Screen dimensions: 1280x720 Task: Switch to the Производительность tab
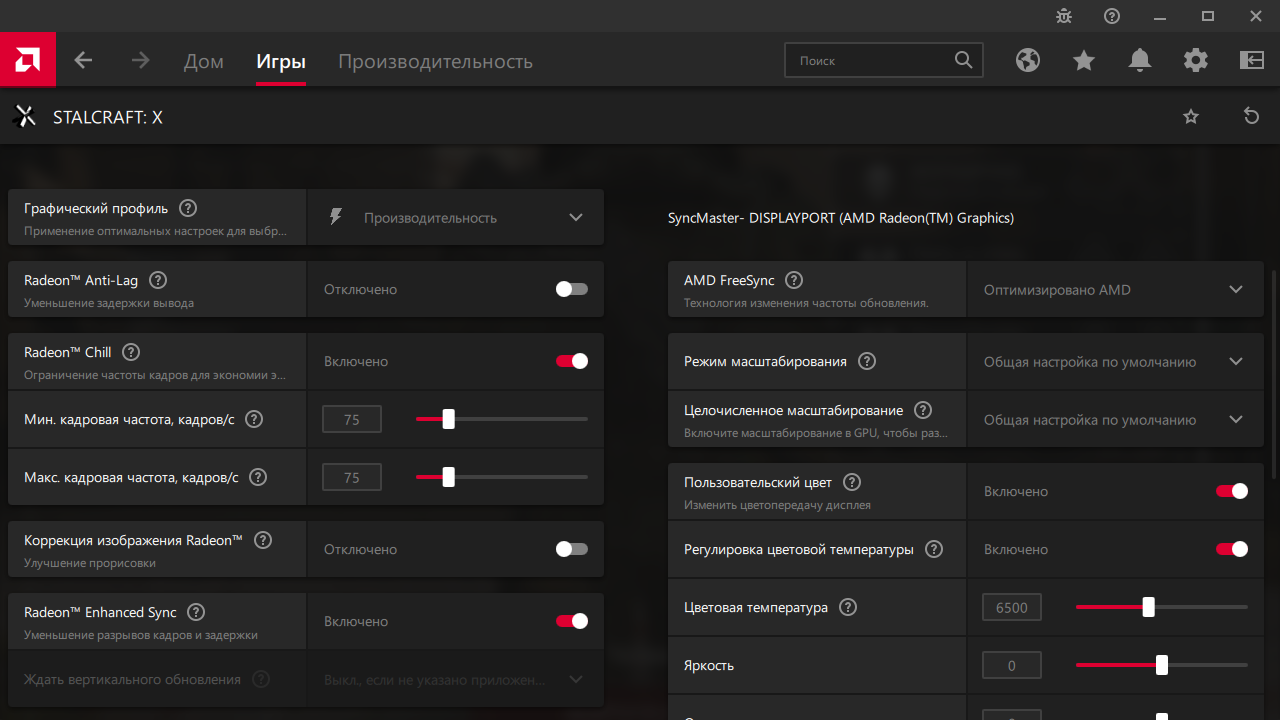tap(435, 61)
